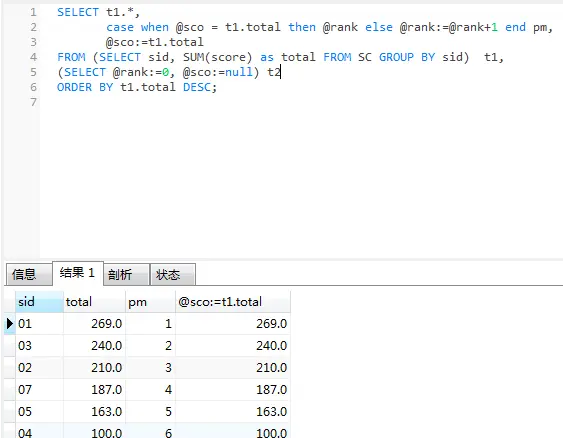The image size is (563, 438).
Task: Click line number 4 in the gutter
Action: tap(33, 57)
